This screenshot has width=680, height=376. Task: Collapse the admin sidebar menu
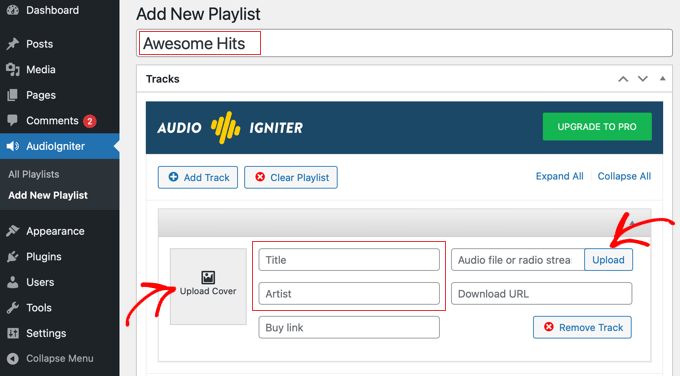point(59,358)
